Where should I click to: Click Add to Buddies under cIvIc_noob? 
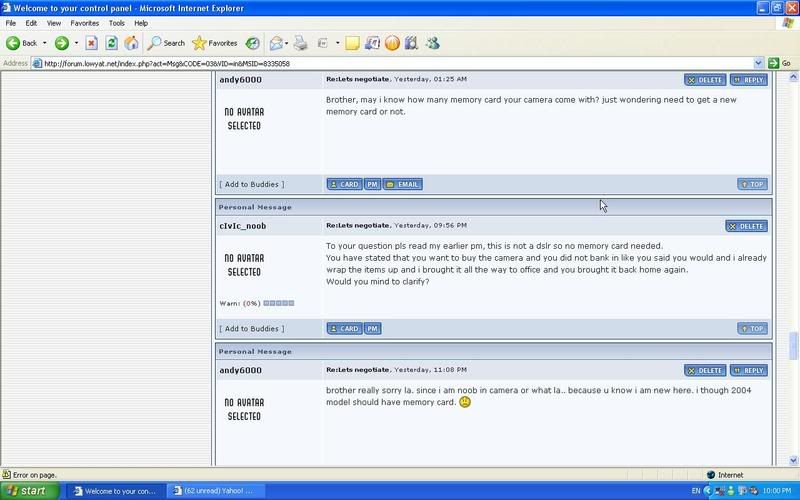[251, 328]
